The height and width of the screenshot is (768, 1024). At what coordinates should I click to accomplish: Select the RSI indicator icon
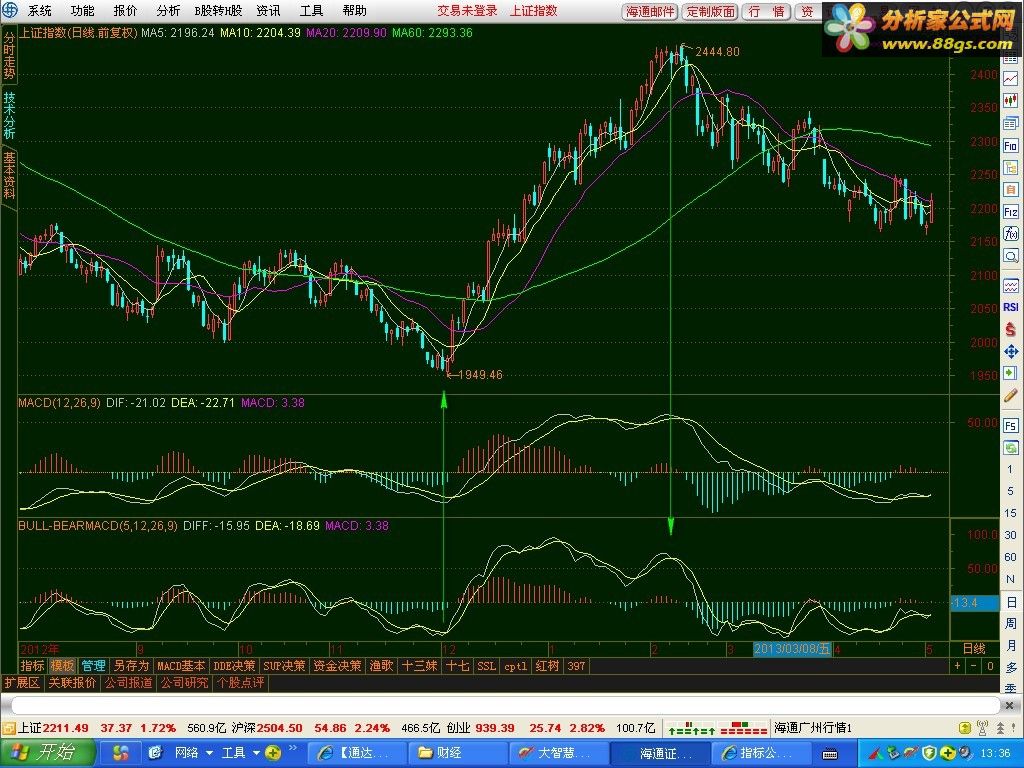tap(1010, 307)
